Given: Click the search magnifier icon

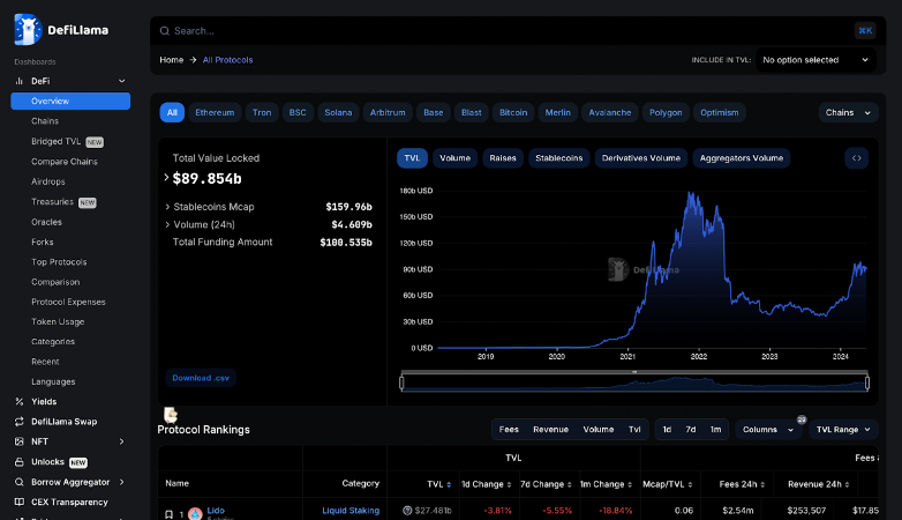Looking at the screenshot, I should pos(165,31).
